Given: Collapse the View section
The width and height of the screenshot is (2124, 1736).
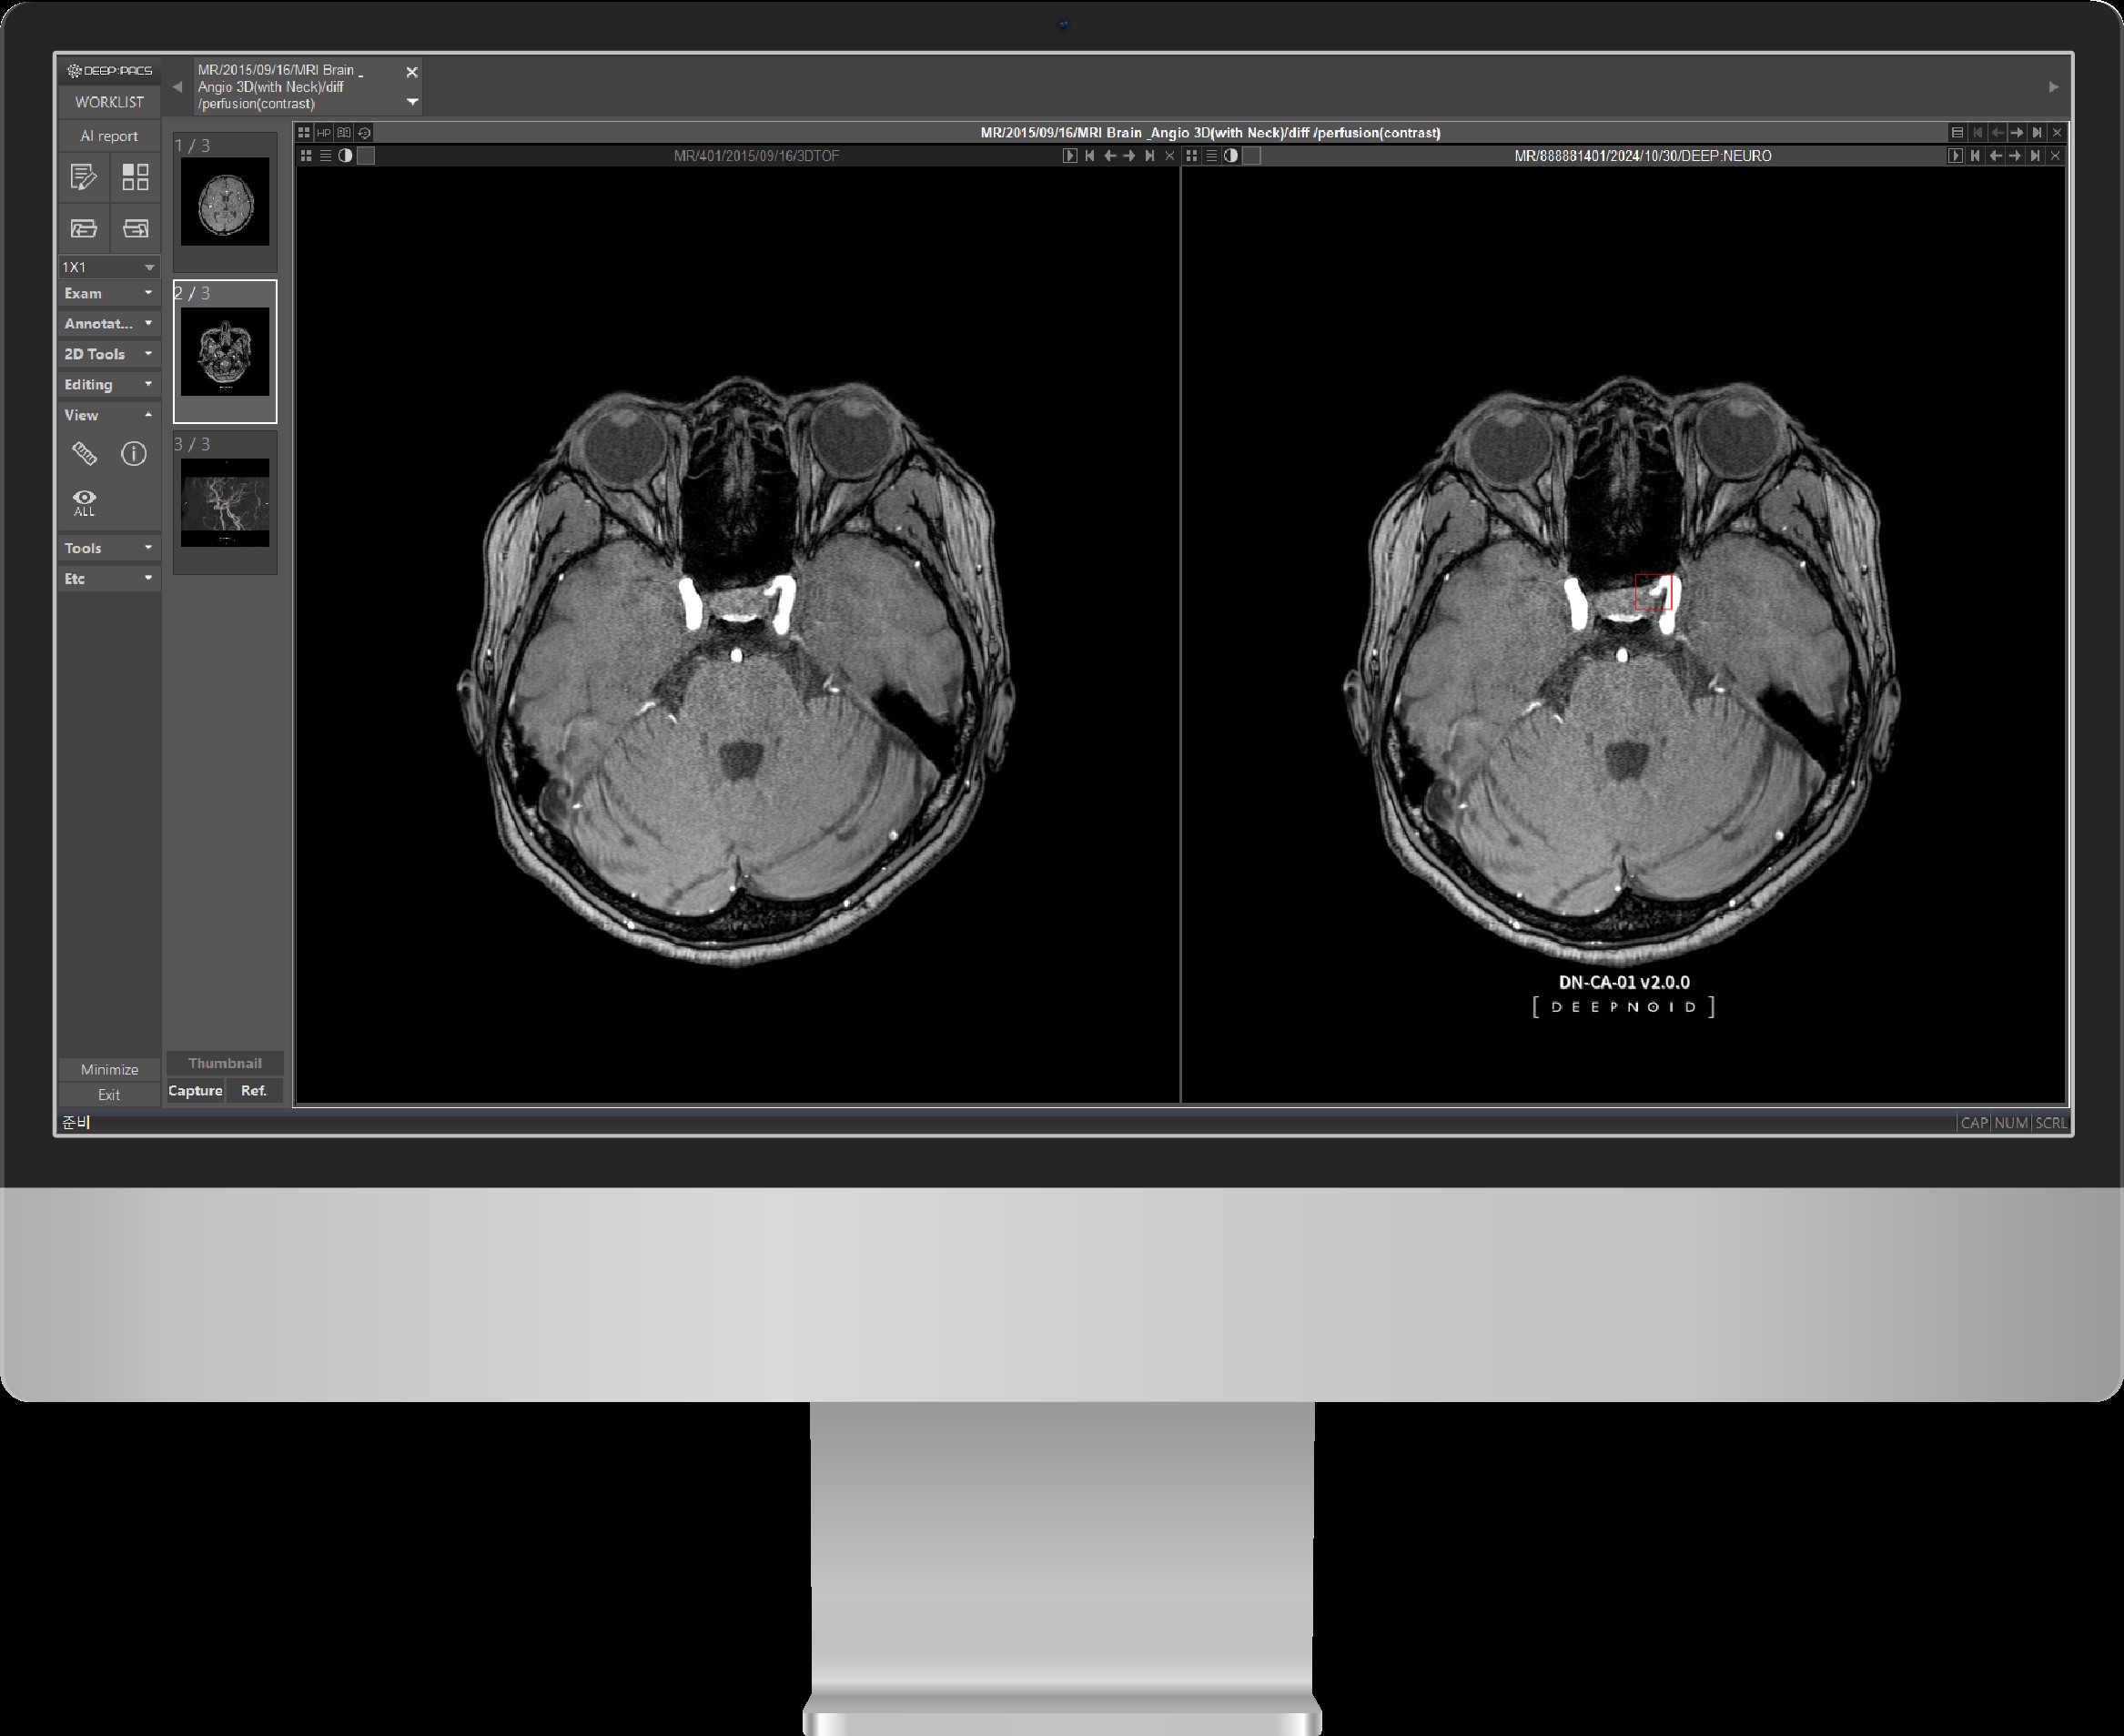Looking at the screenshot, I should tap(109, 415).
